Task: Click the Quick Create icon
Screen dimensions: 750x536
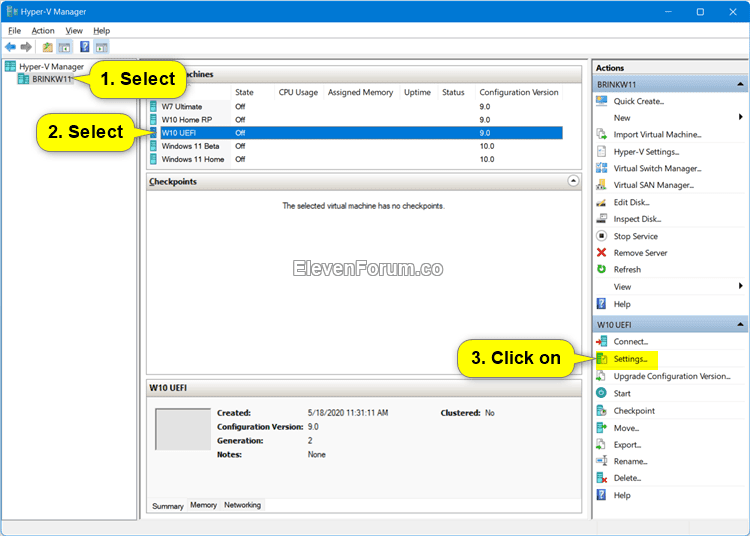Action: click(601, 101)
